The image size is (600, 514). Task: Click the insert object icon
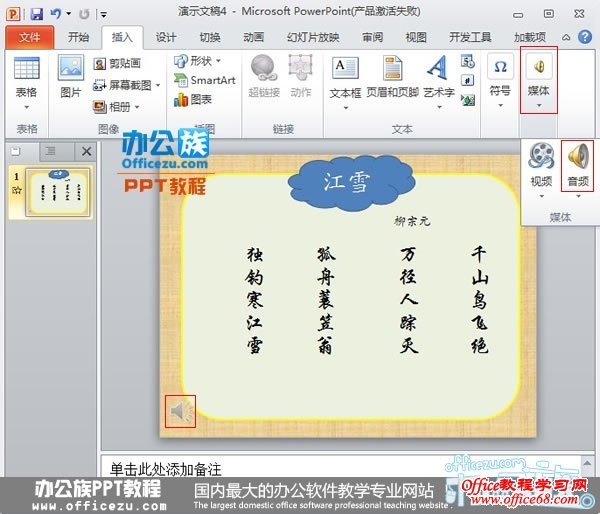click(x=468, y=100)
